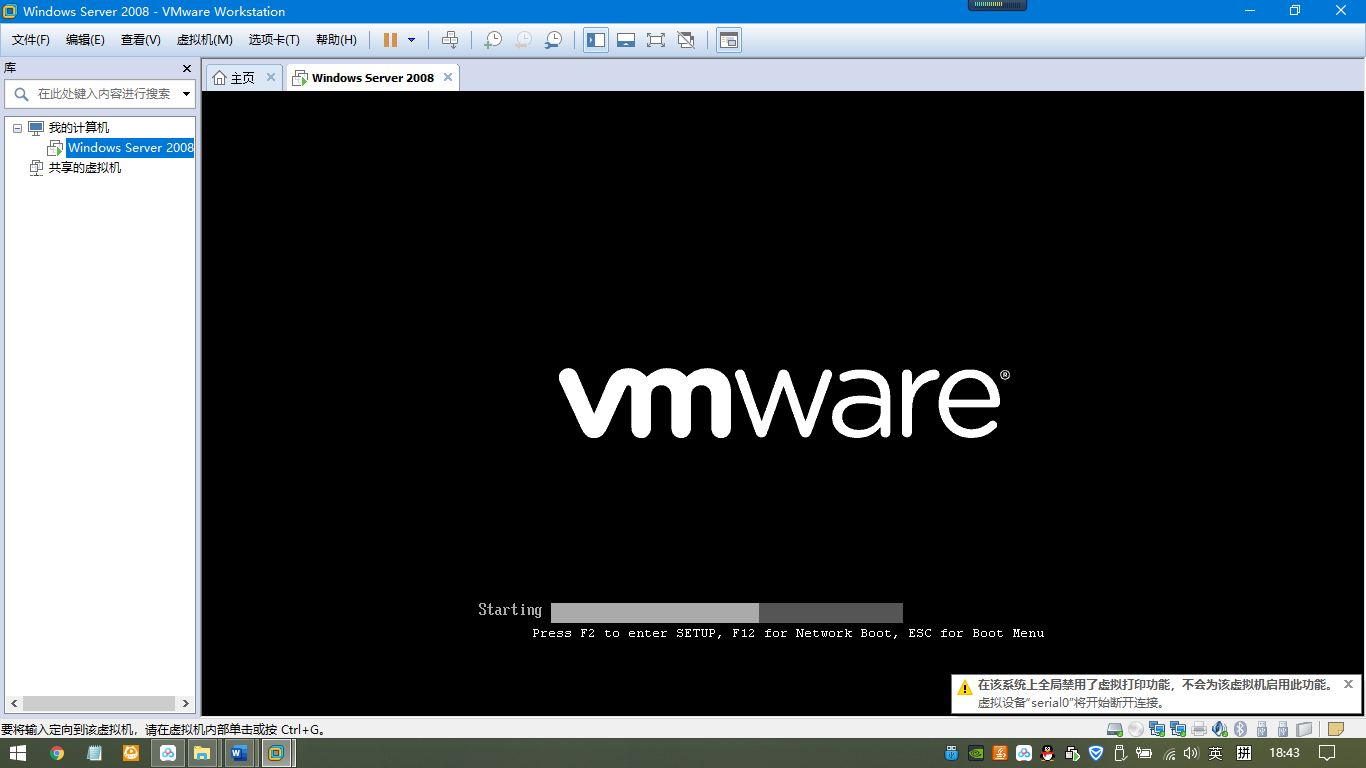This screenshot has height=768, width=1366.
Task: Open the Baidu Netdisk taskbar icon
Action: point(168,753)
